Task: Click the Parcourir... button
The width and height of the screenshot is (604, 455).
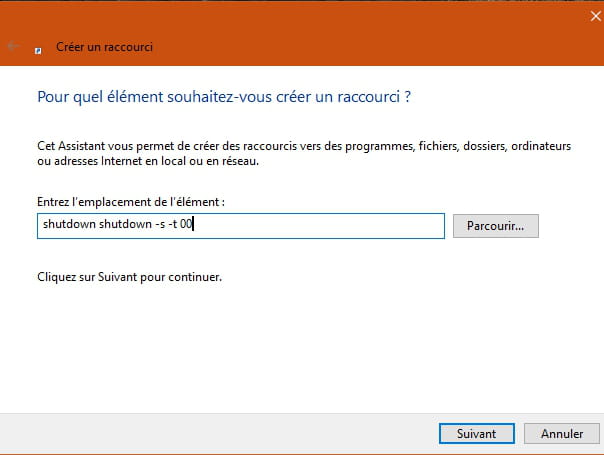Action: click(x=496, y=226)
